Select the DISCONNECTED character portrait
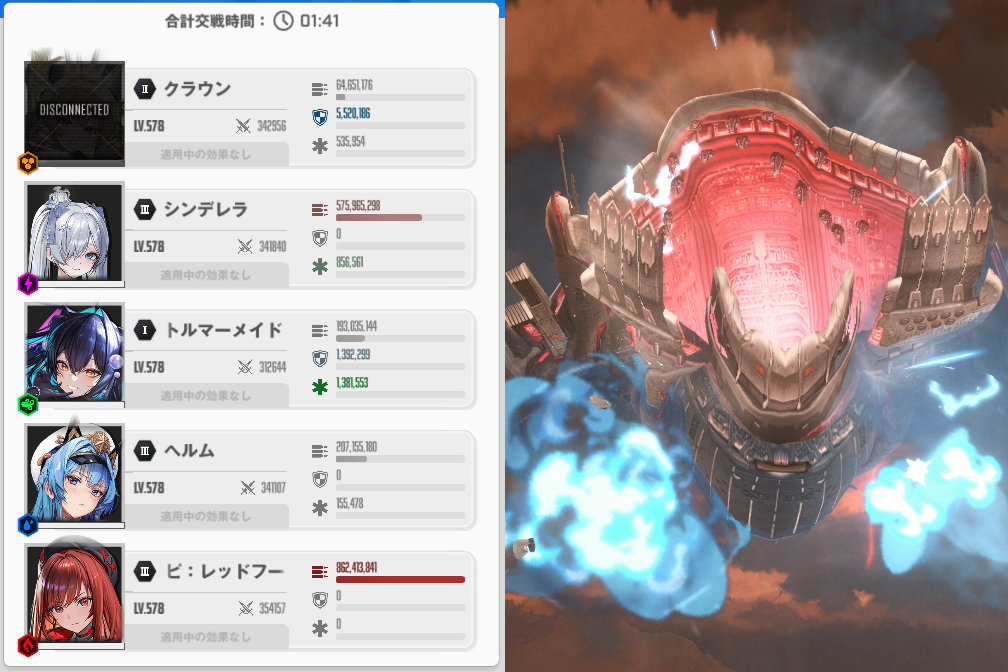Viewport: 1008px width, 672px height. tap(75, 112)
